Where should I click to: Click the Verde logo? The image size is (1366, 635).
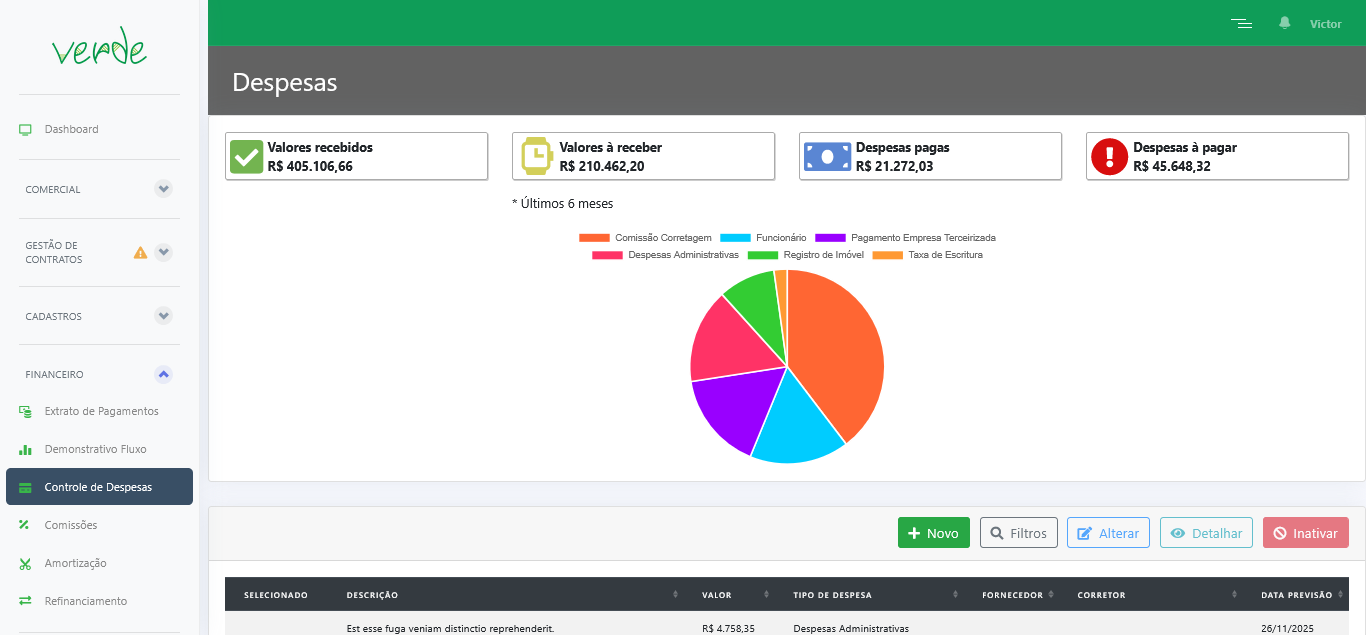pos(99,48)
